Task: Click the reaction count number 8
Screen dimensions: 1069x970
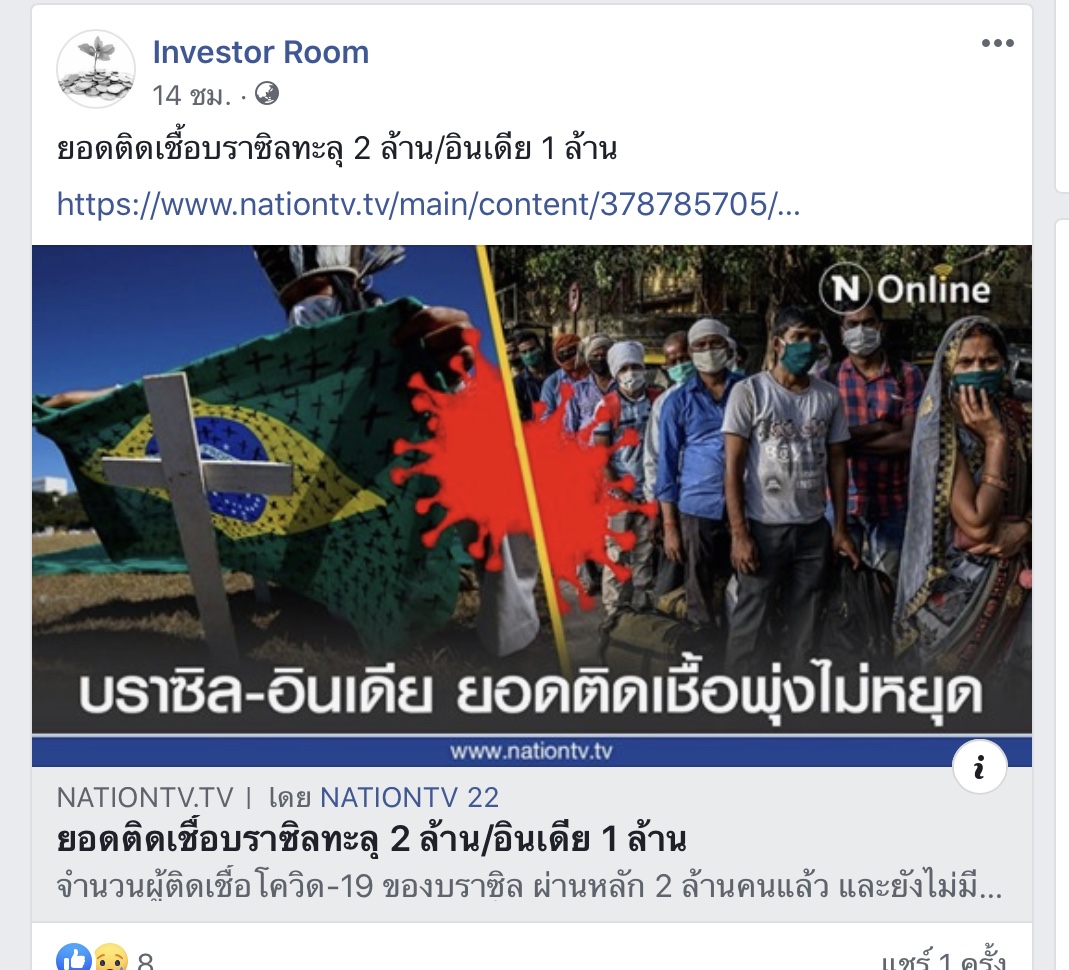Action: pyautogui.click(x=145, y=960)
